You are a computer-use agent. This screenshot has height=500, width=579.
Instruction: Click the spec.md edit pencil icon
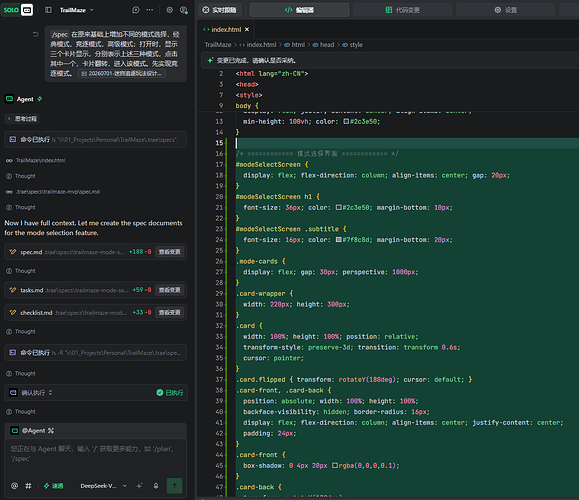click(x=13, y=252)
